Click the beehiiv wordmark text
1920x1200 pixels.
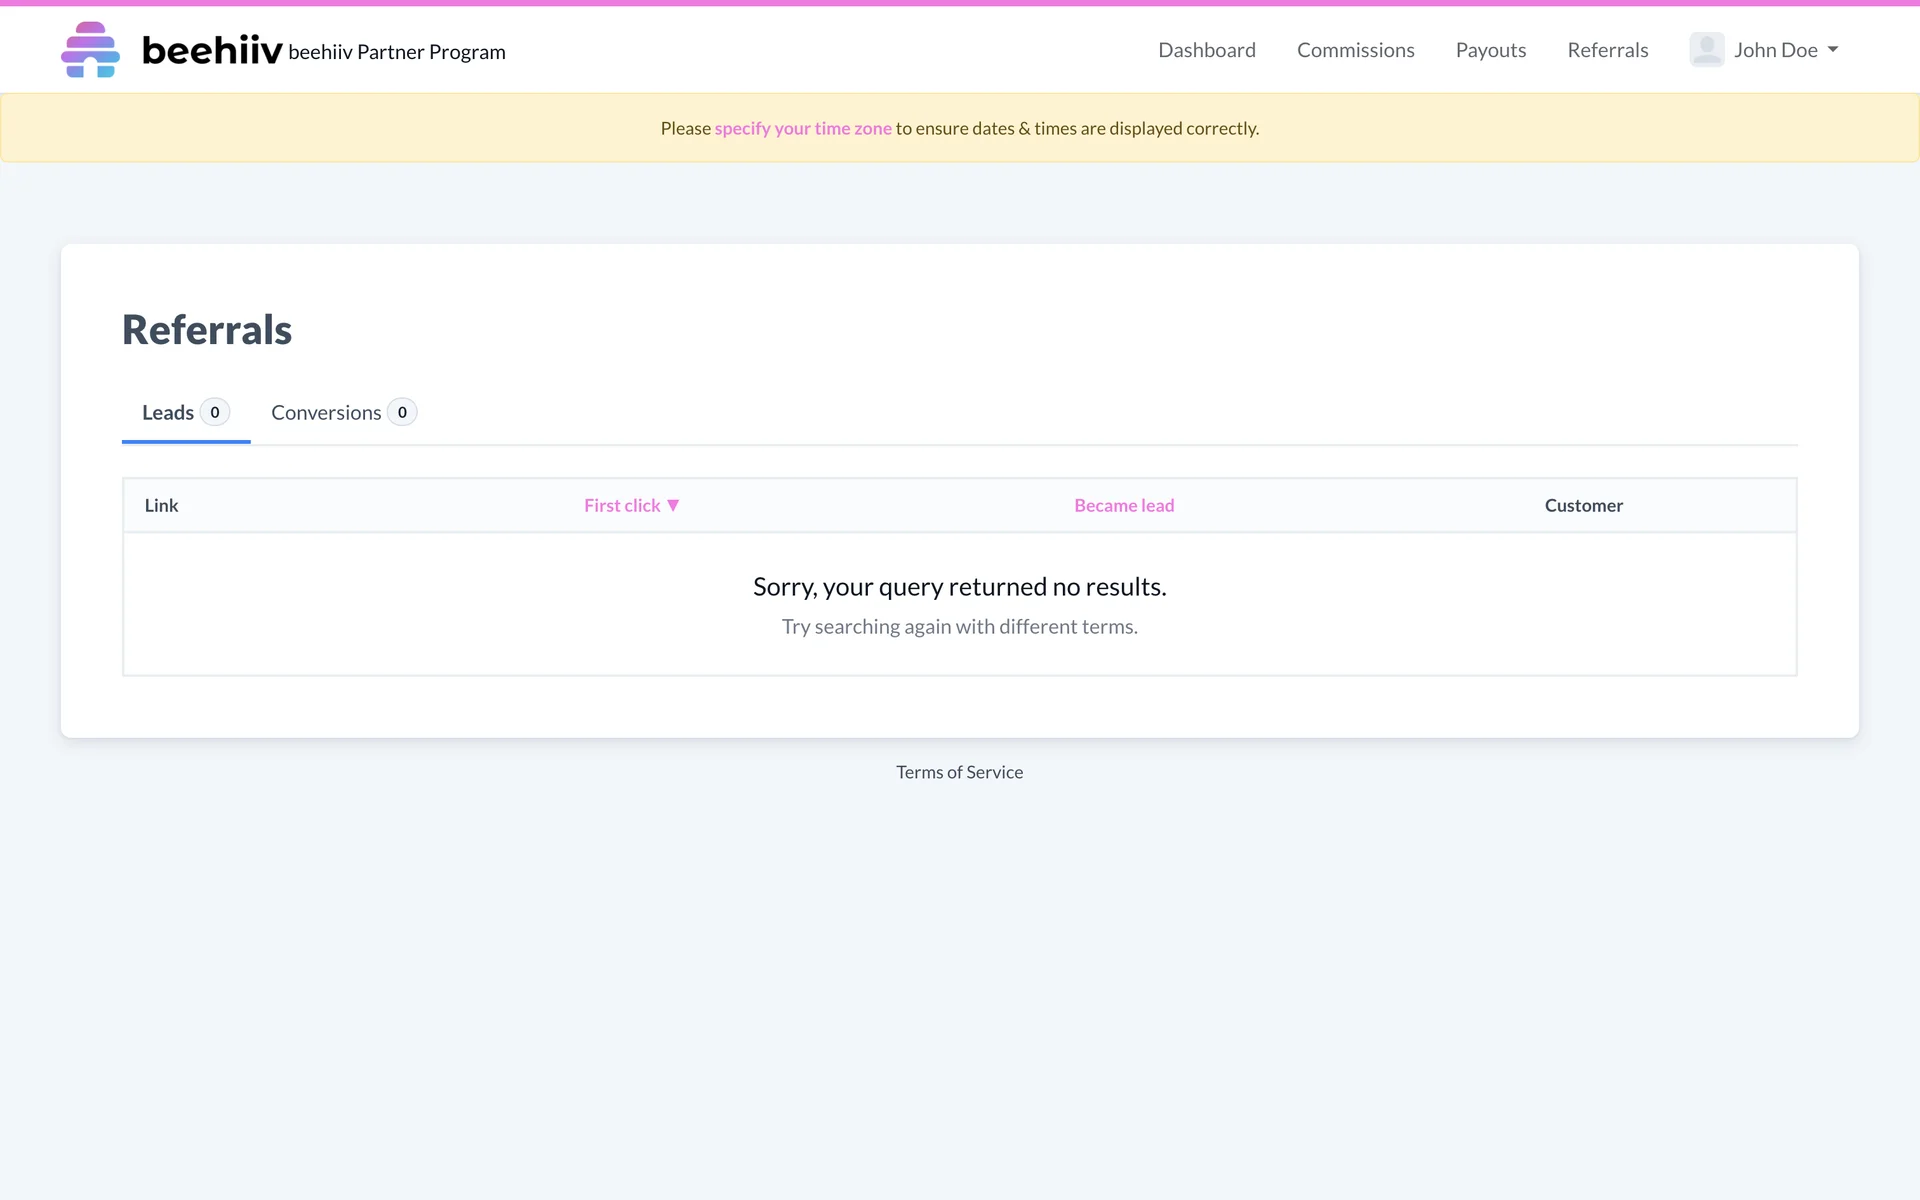[212, 50]
